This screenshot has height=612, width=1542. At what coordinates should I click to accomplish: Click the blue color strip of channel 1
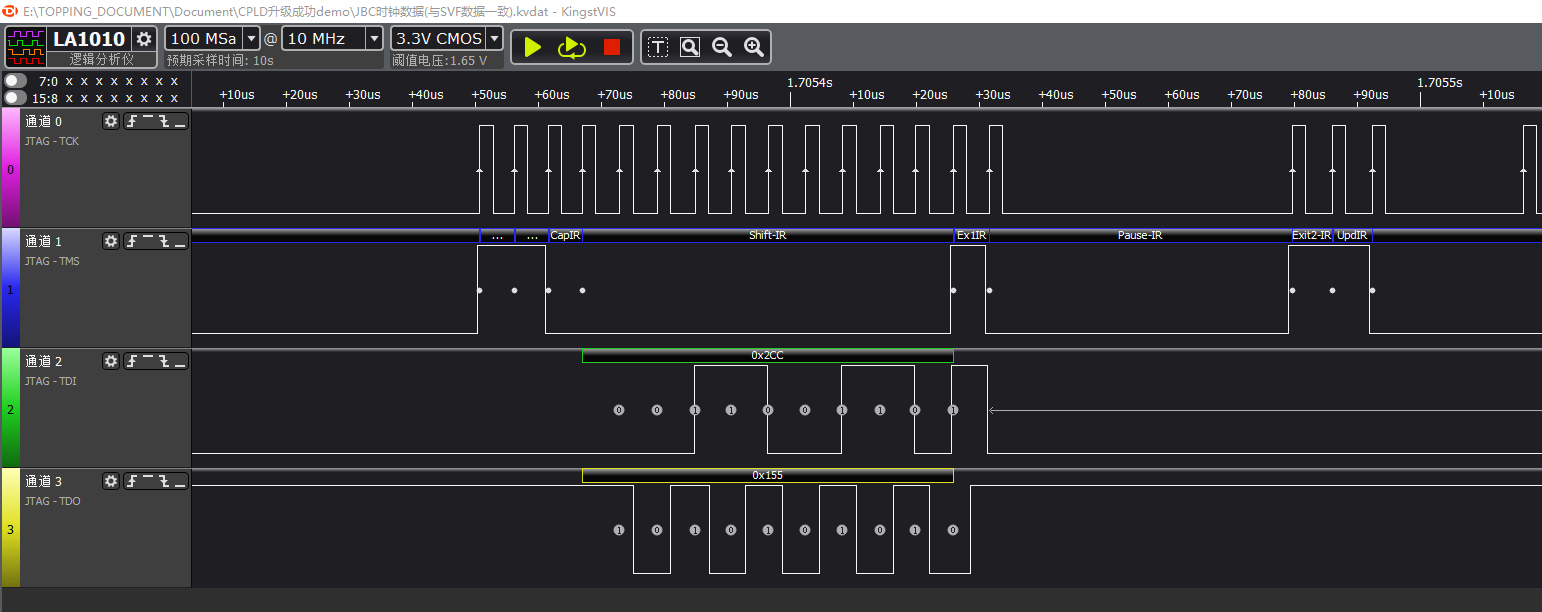(10, 289)
